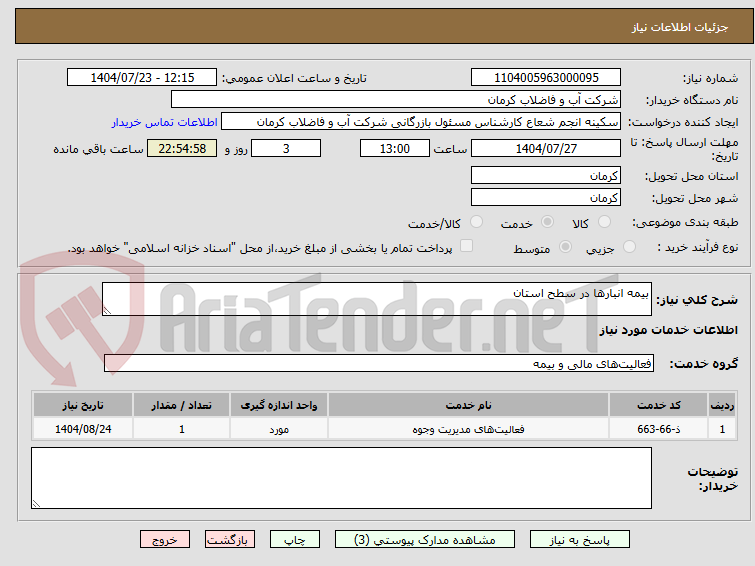Open مشاهده مدارک پیوستی (3) button

(x=425, y=540)
